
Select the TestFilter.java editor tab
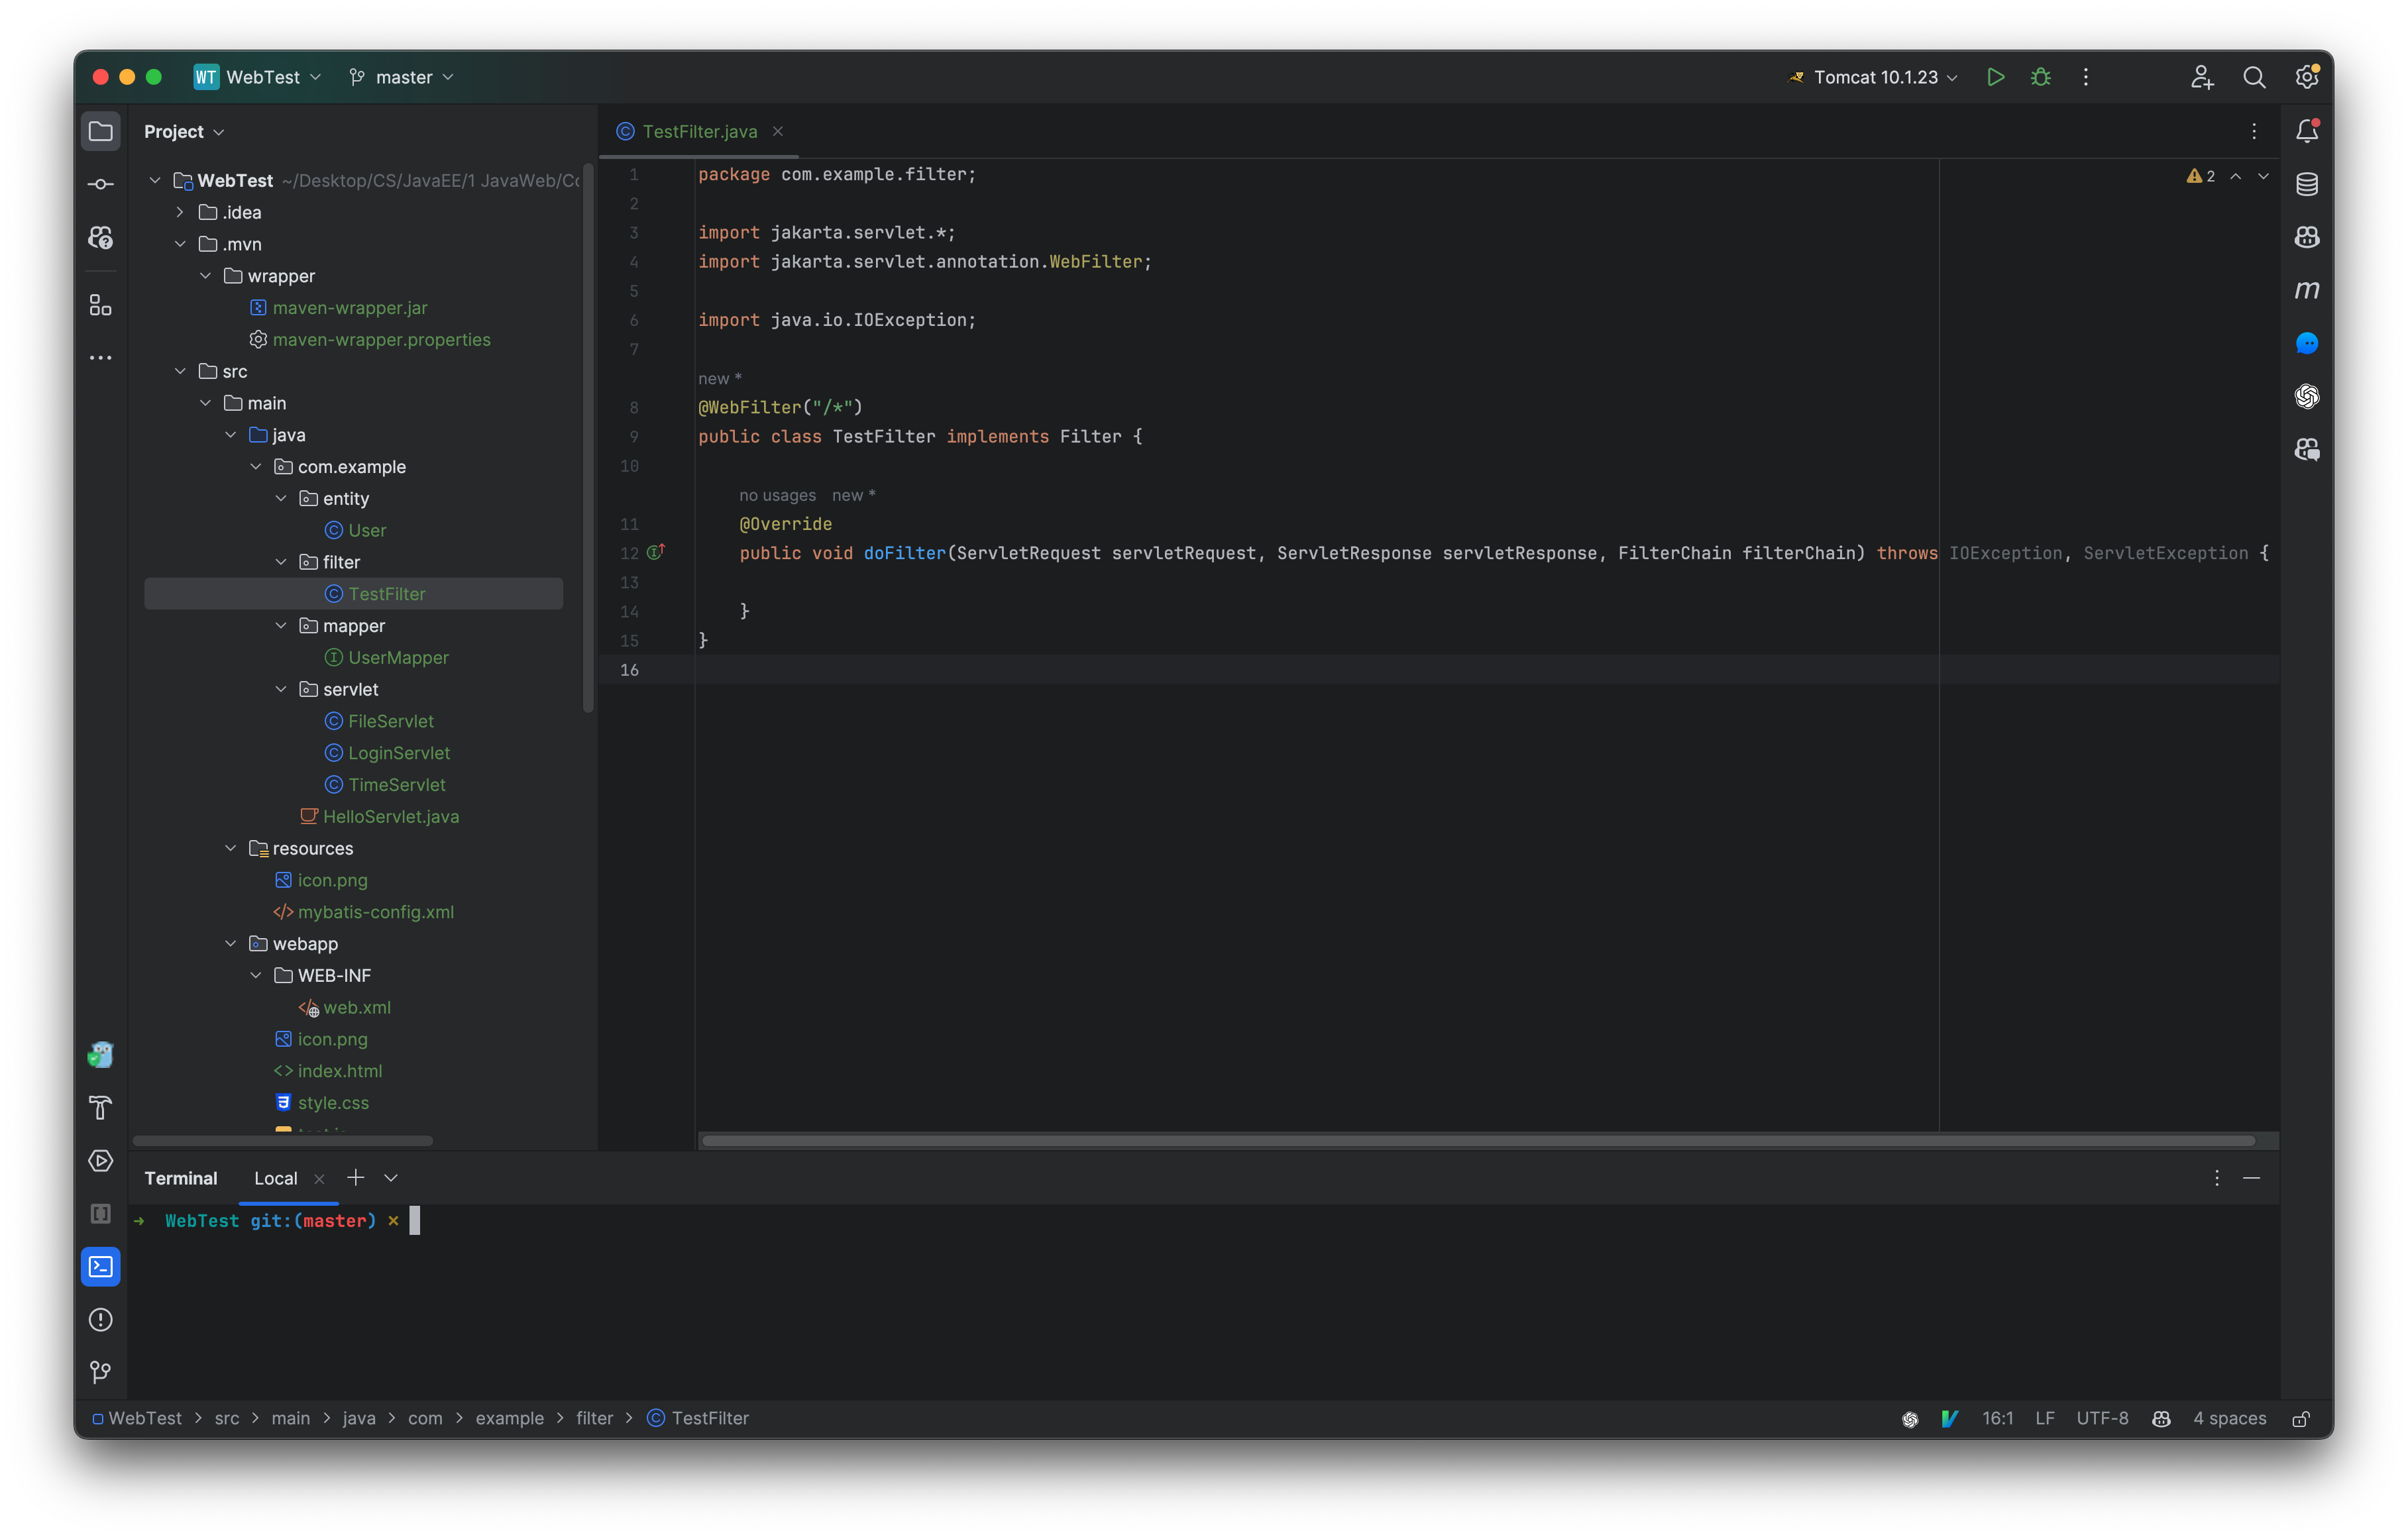tap(699, 131)
